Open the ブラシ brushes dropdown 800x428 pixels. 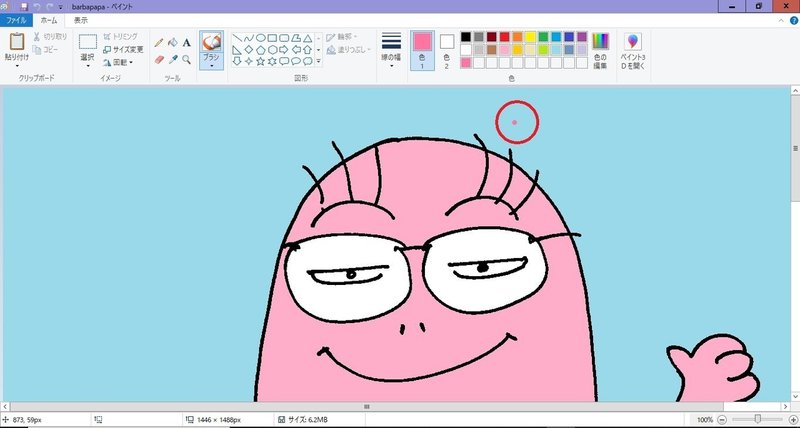click(212, 65)
